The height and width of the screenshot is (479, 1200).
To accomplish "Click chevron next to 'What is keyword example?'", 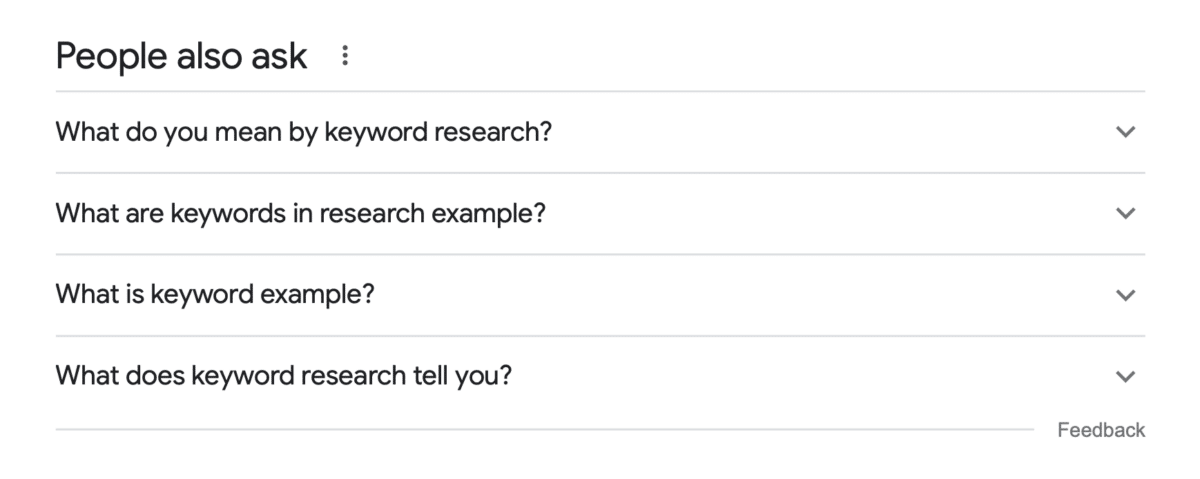I will pyautogui.click(x=1126, y=295).
